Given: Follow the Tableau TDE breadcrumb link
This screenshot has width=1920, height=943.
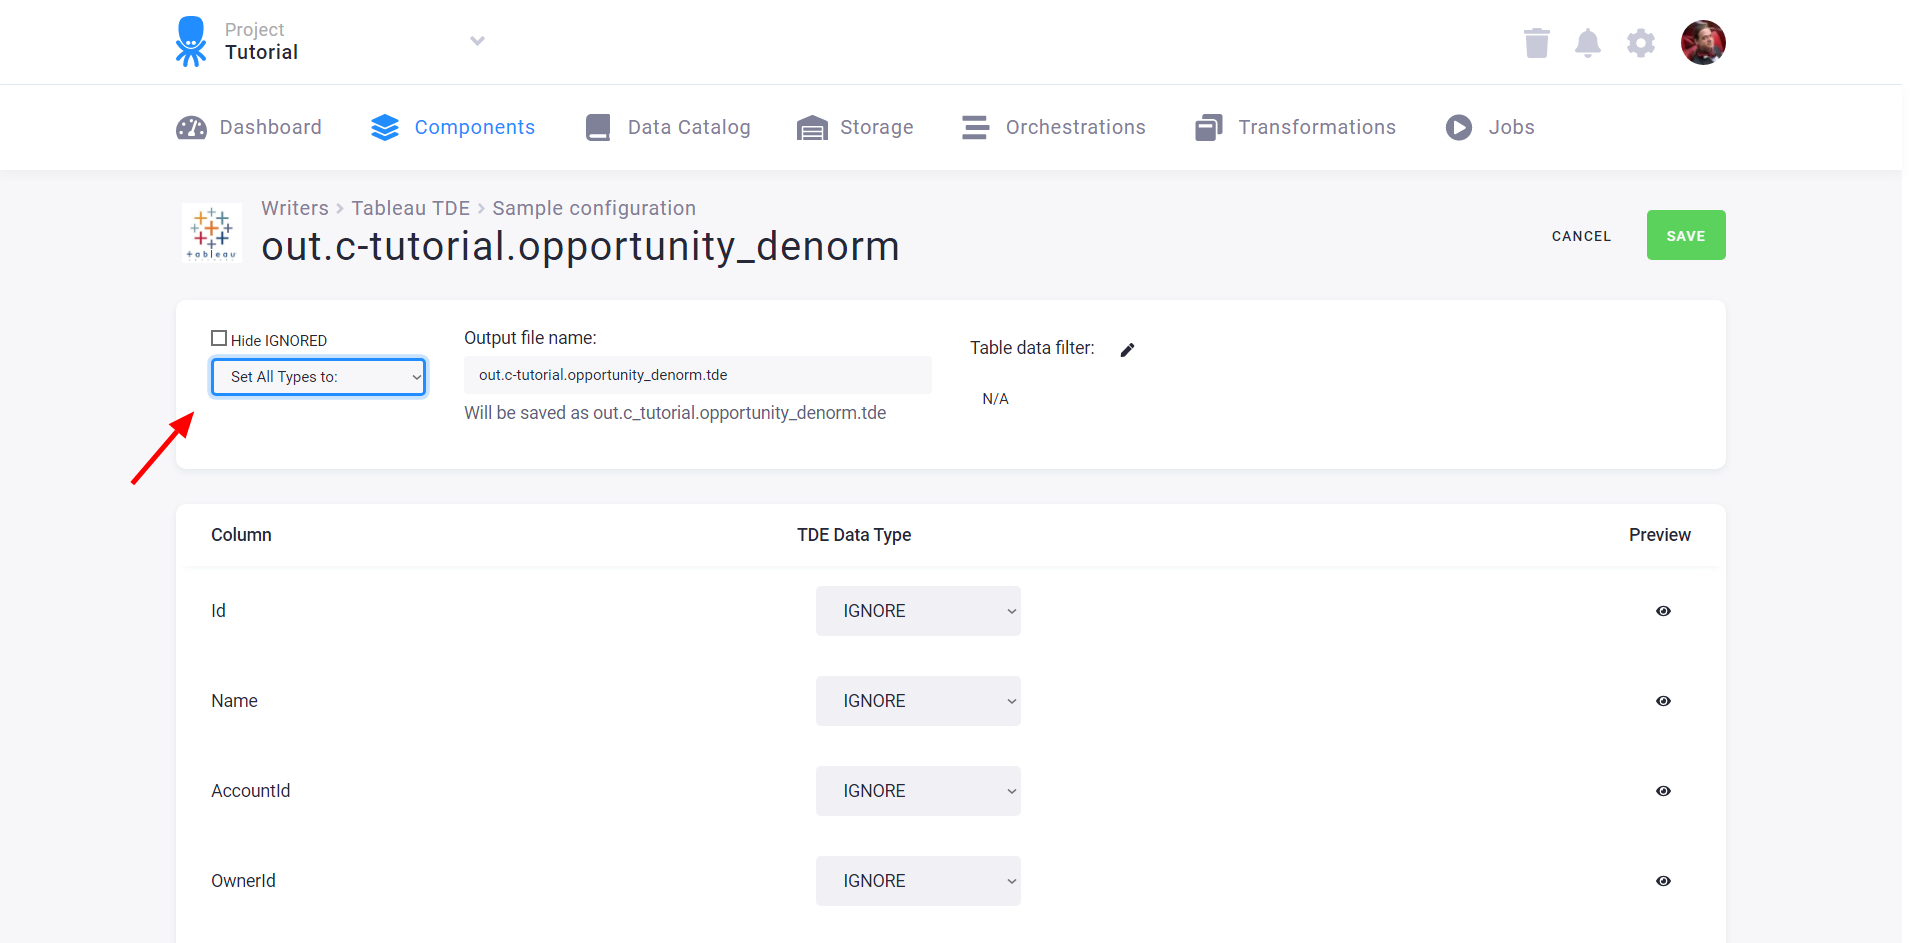Looking at the screenshot, I should pos(410,208).
